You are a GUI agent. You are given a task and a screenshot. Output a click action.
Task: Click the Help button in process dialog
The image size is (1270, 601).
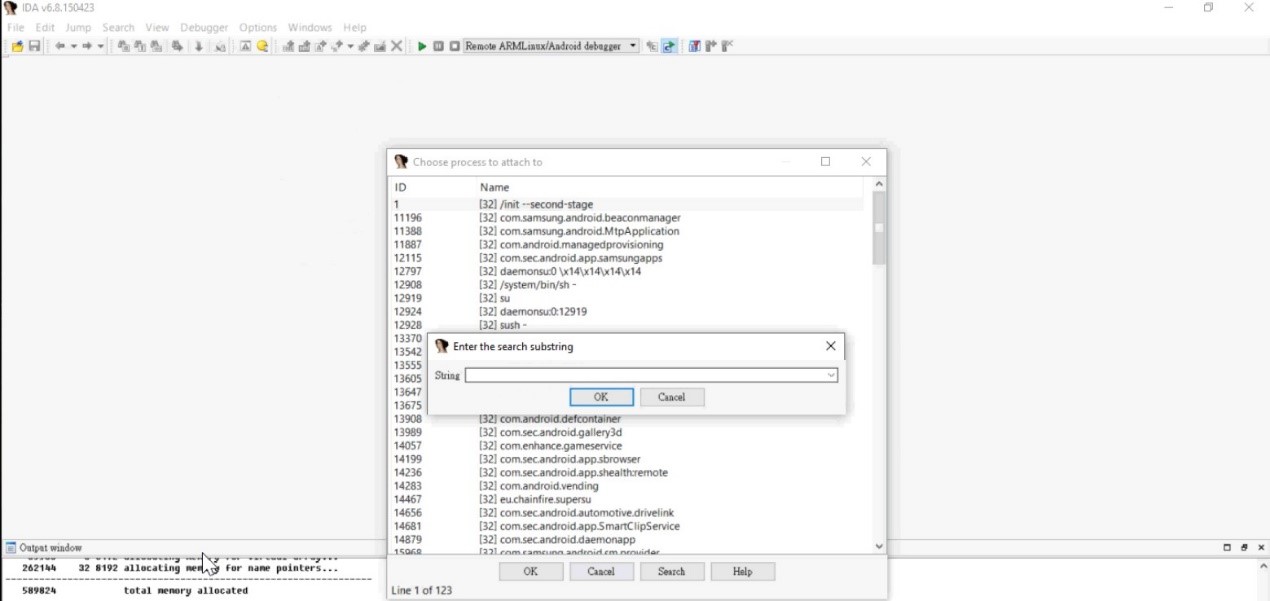[742, 572]
